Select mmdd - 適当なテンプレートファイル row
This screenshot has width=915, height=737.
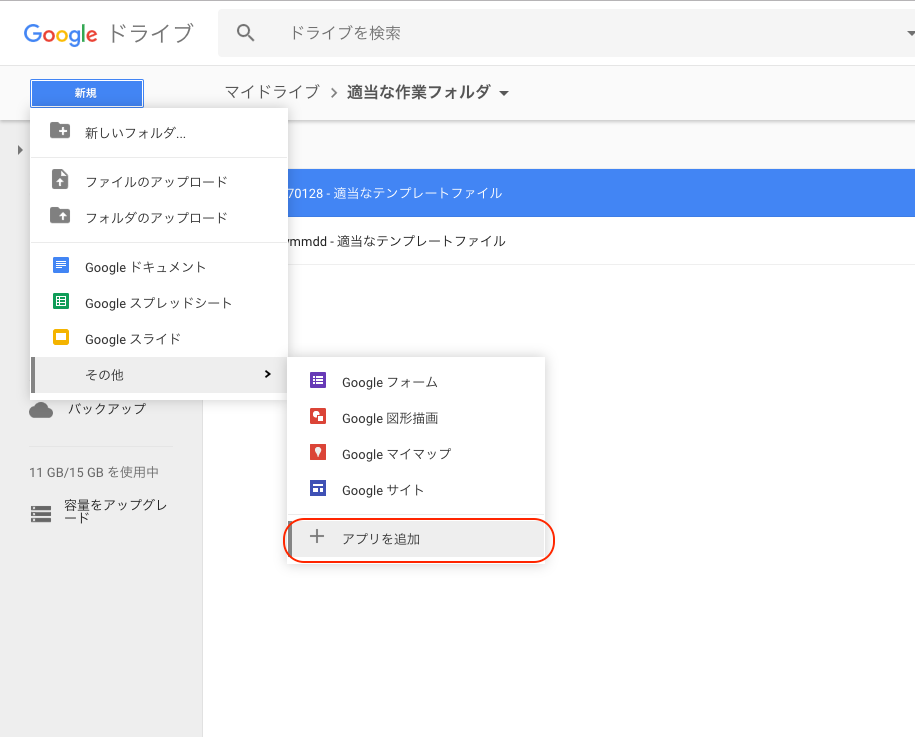pos(601,241)
